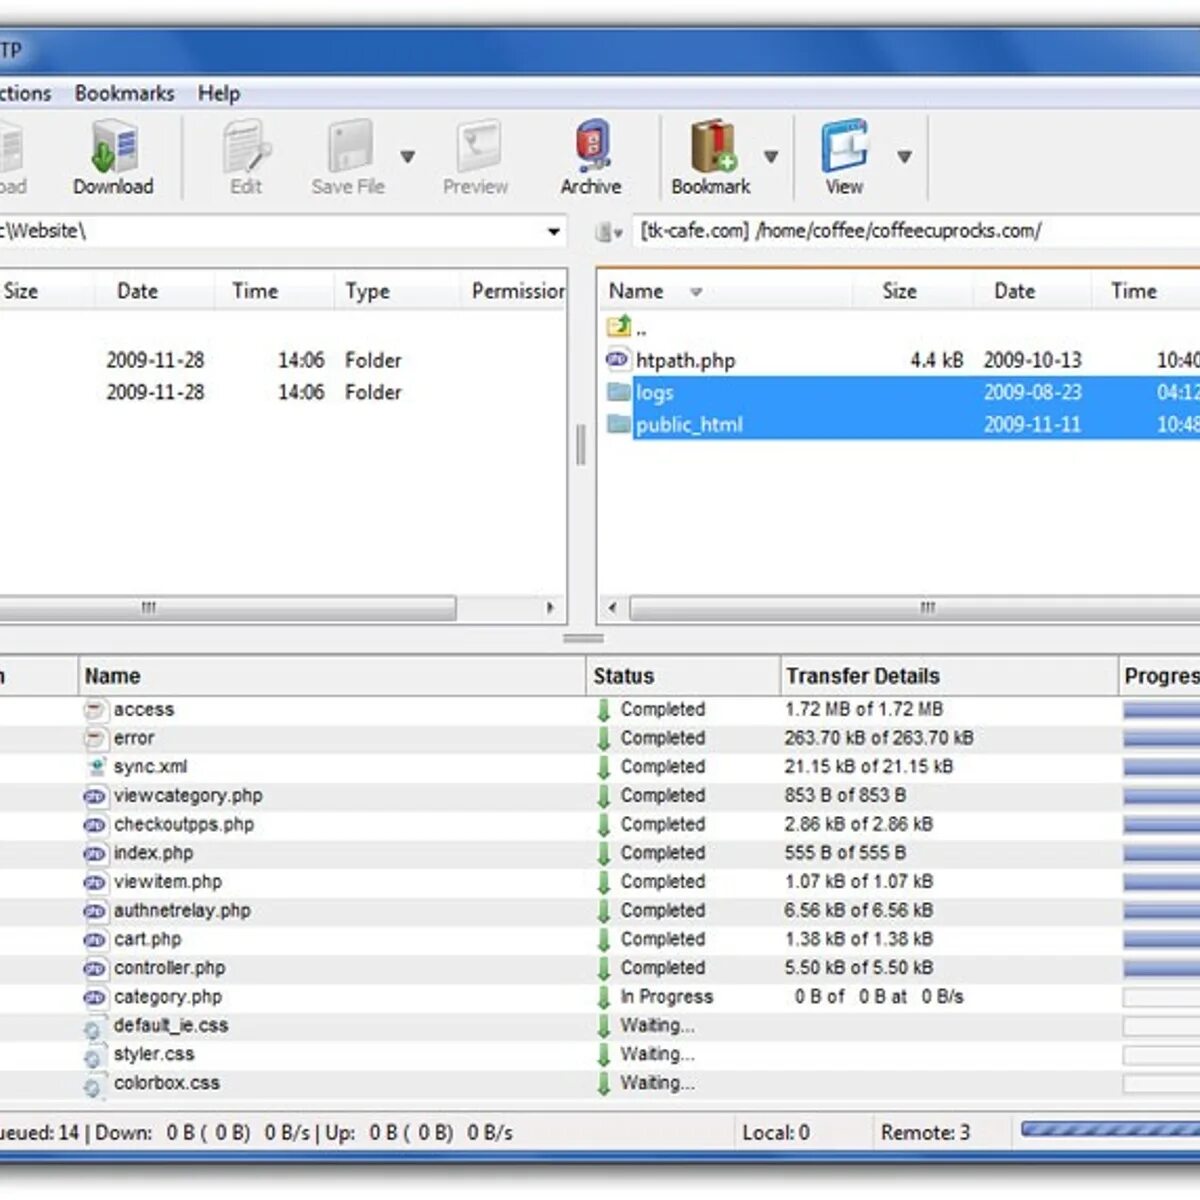
Task: Click progress bar for access row
Action: [1161, 710]
